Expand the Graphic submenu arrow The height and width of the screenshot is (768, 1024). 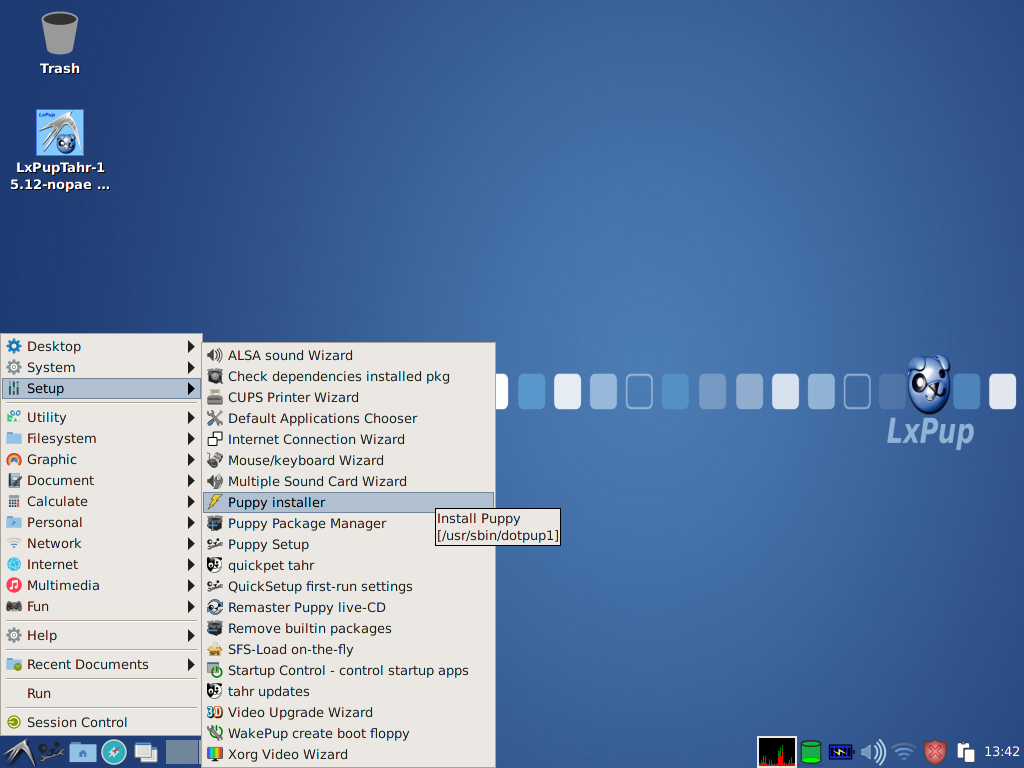pos(191,459)
